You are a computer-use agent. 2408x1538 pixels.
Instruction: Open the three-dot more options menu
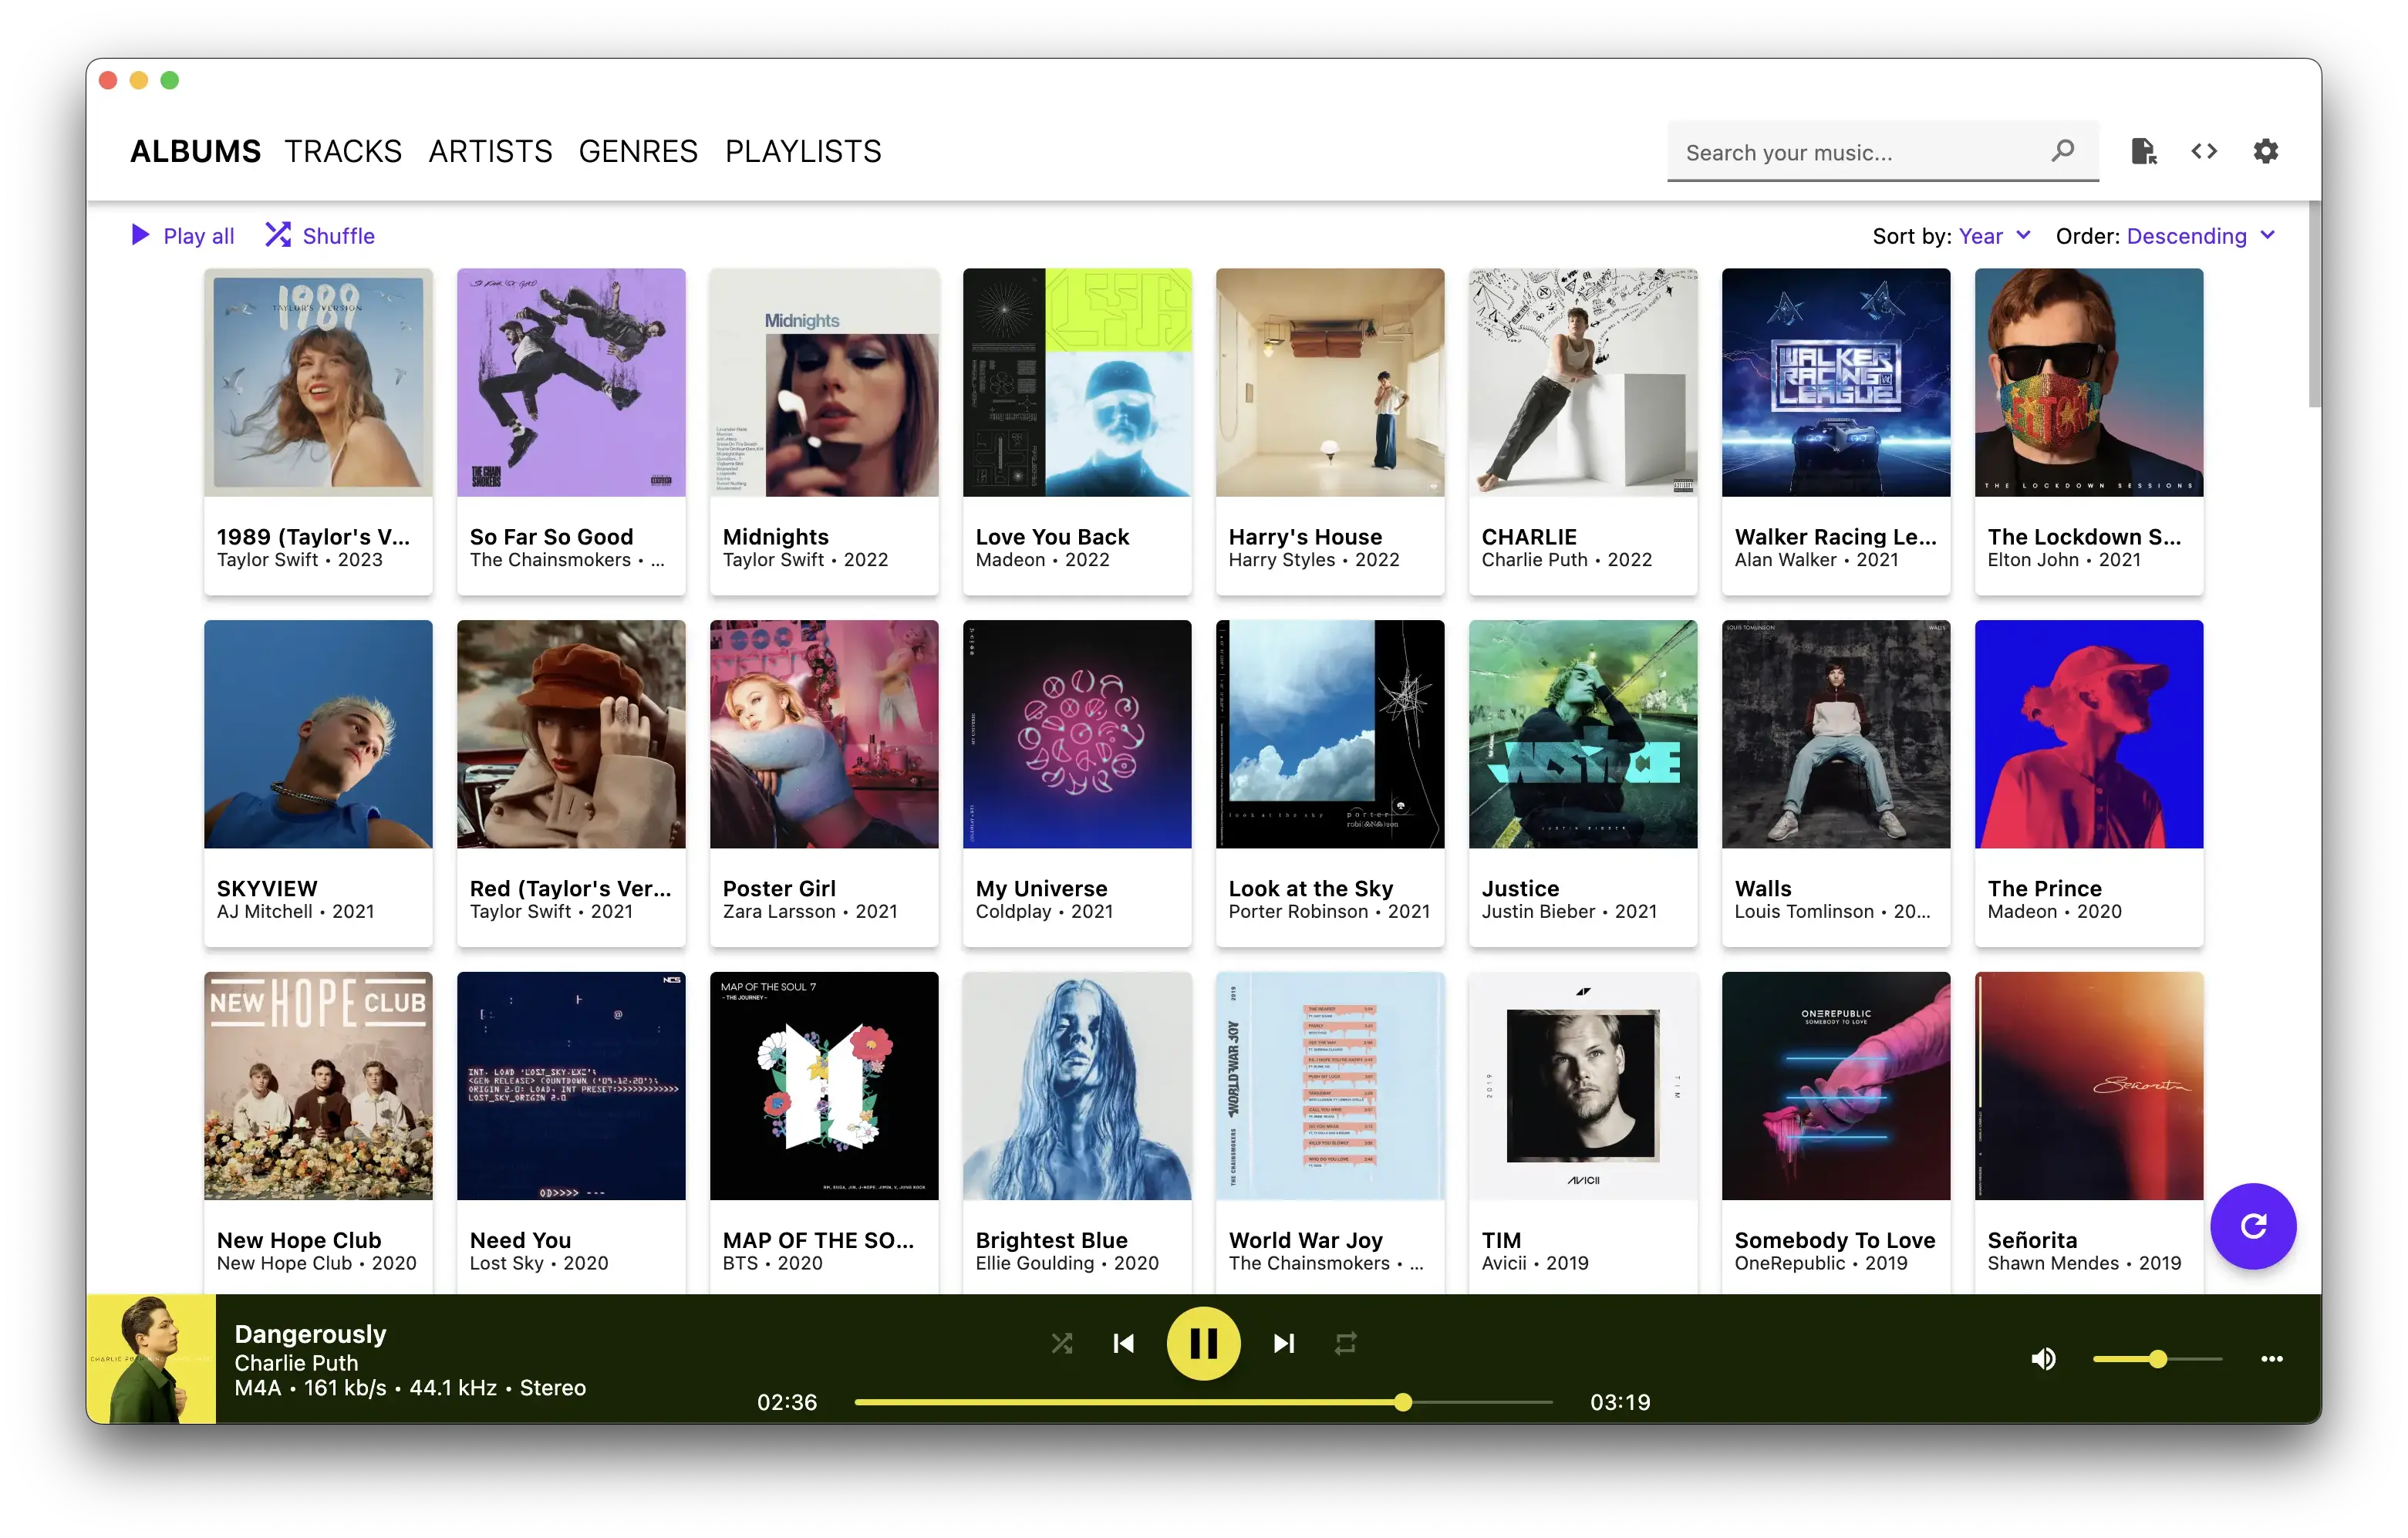(2271, 1359)
